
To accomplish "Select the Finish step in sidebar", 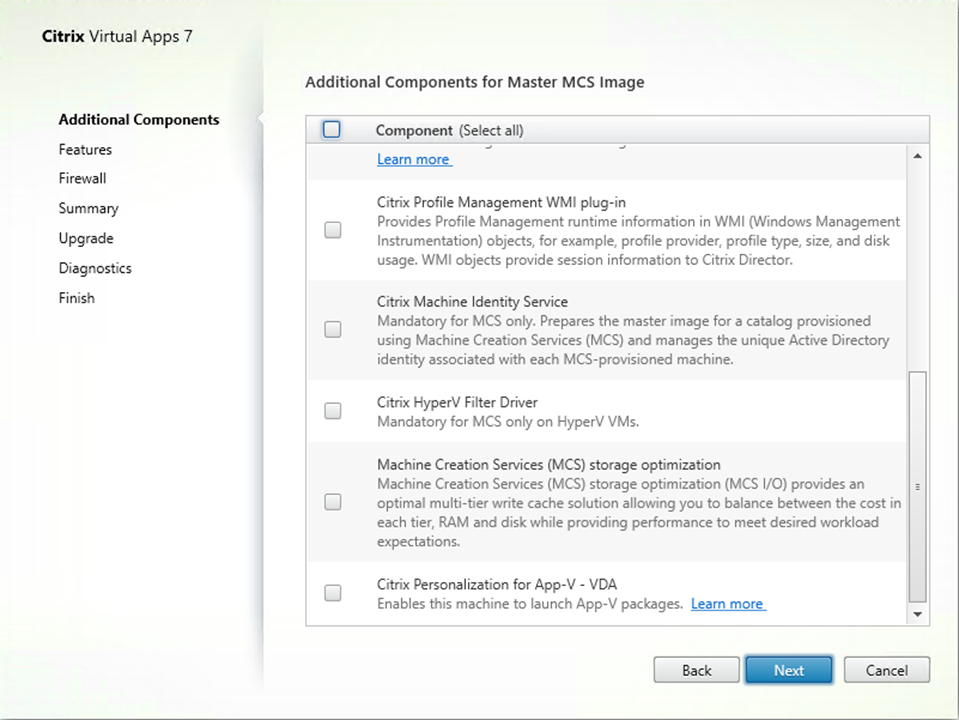I will pos(77,298).
